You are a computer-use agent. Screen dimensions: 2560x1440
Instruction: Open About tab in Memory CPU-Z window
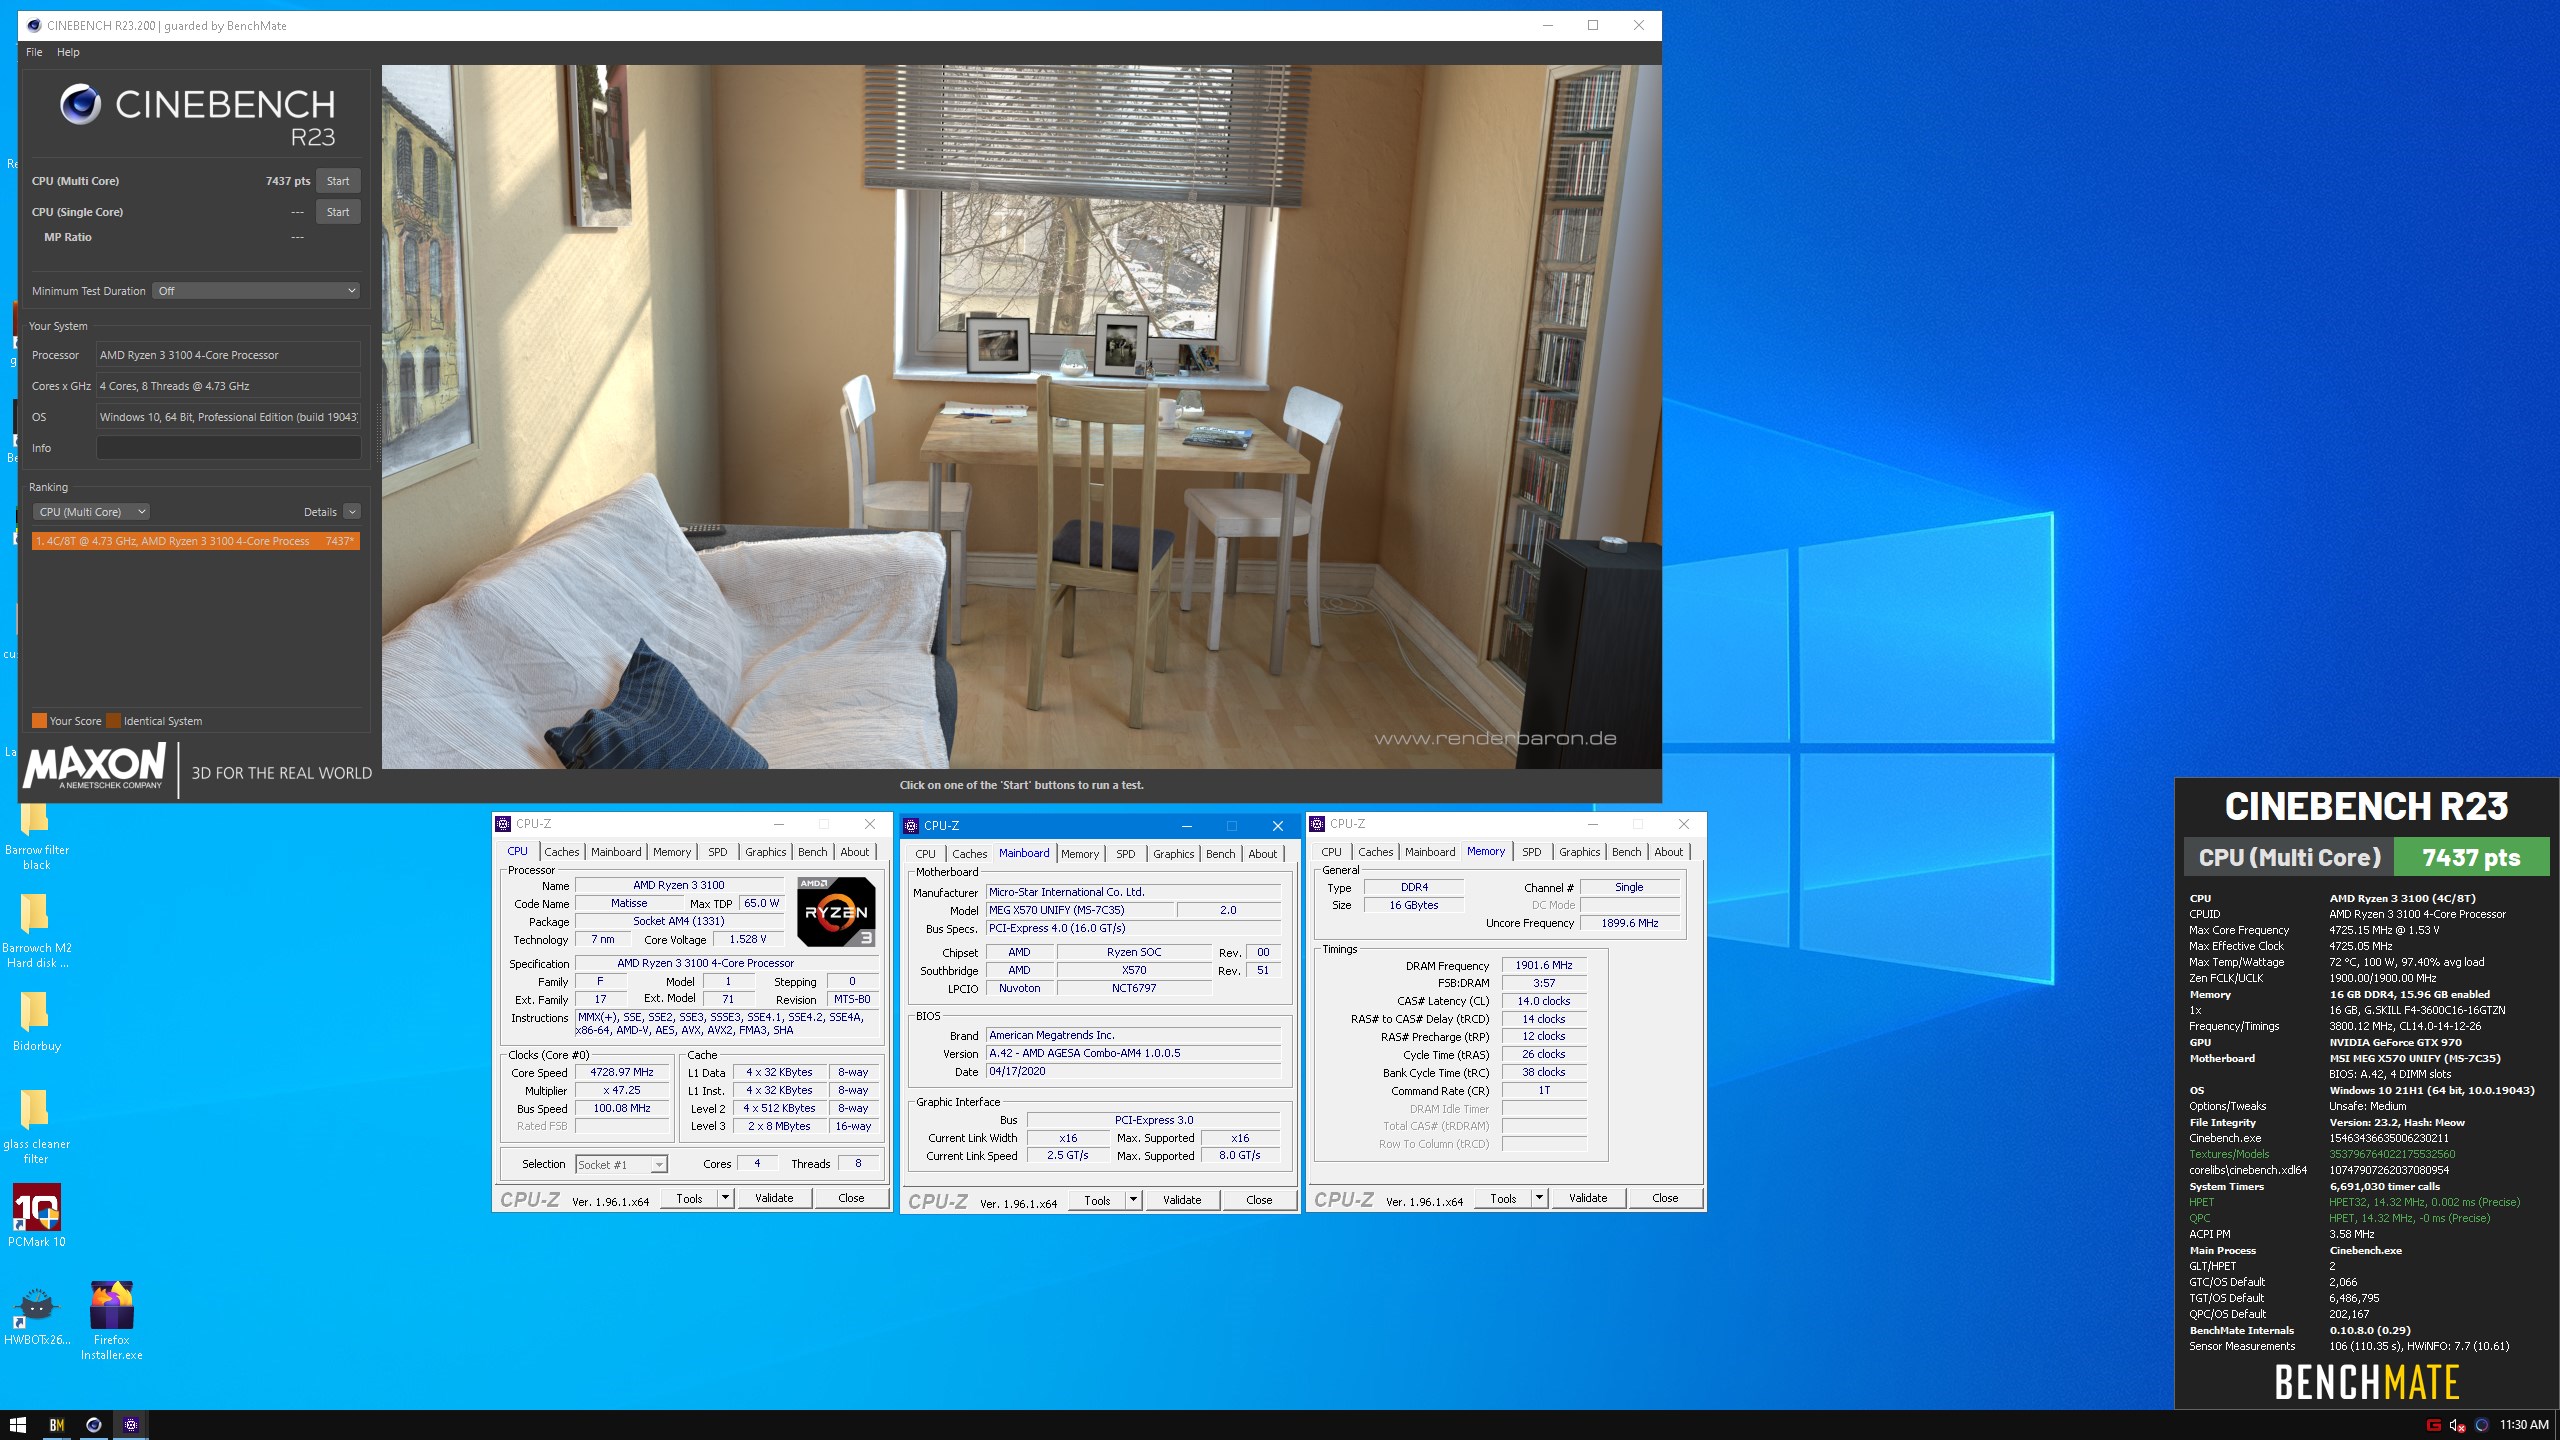[x=1668, y=852]
